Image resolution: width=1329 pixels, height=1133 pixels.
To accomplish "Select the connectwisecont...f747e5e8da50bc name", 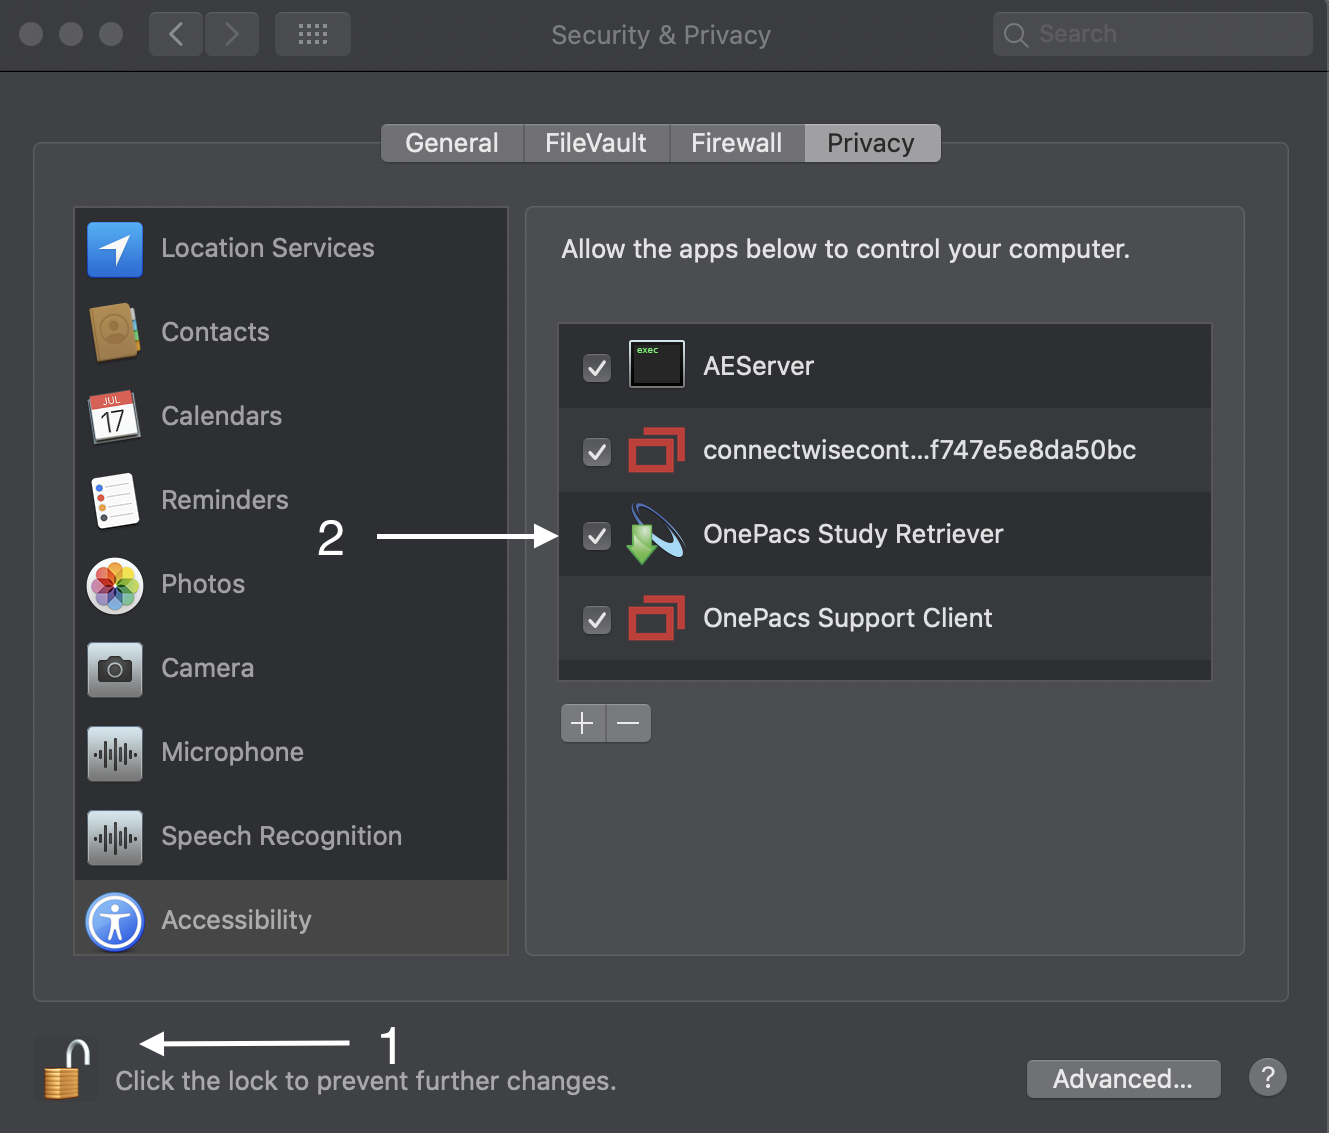I will tap(919, 450).
